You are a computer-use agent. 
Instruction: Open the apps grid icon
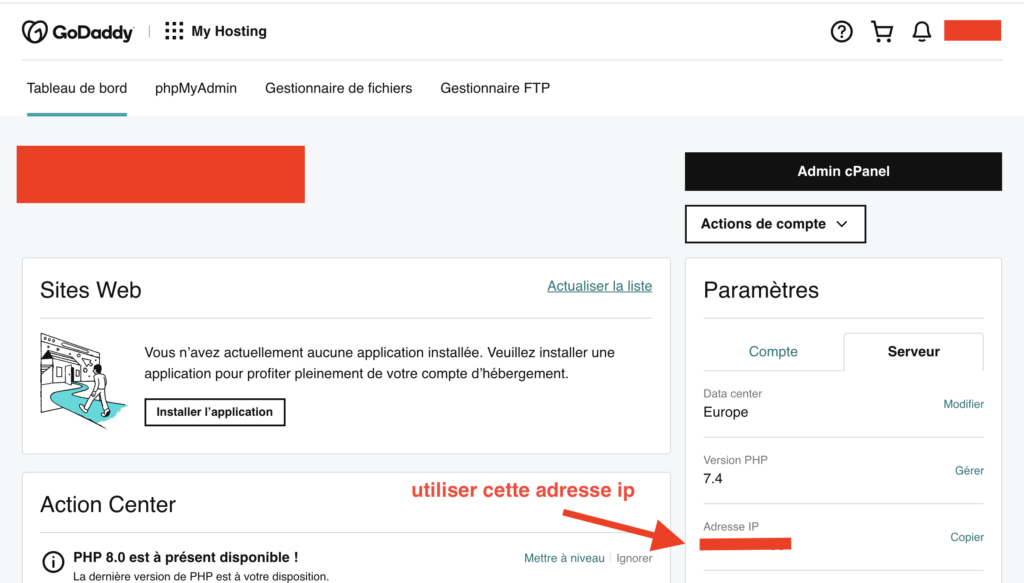click(x=174, y=31)
